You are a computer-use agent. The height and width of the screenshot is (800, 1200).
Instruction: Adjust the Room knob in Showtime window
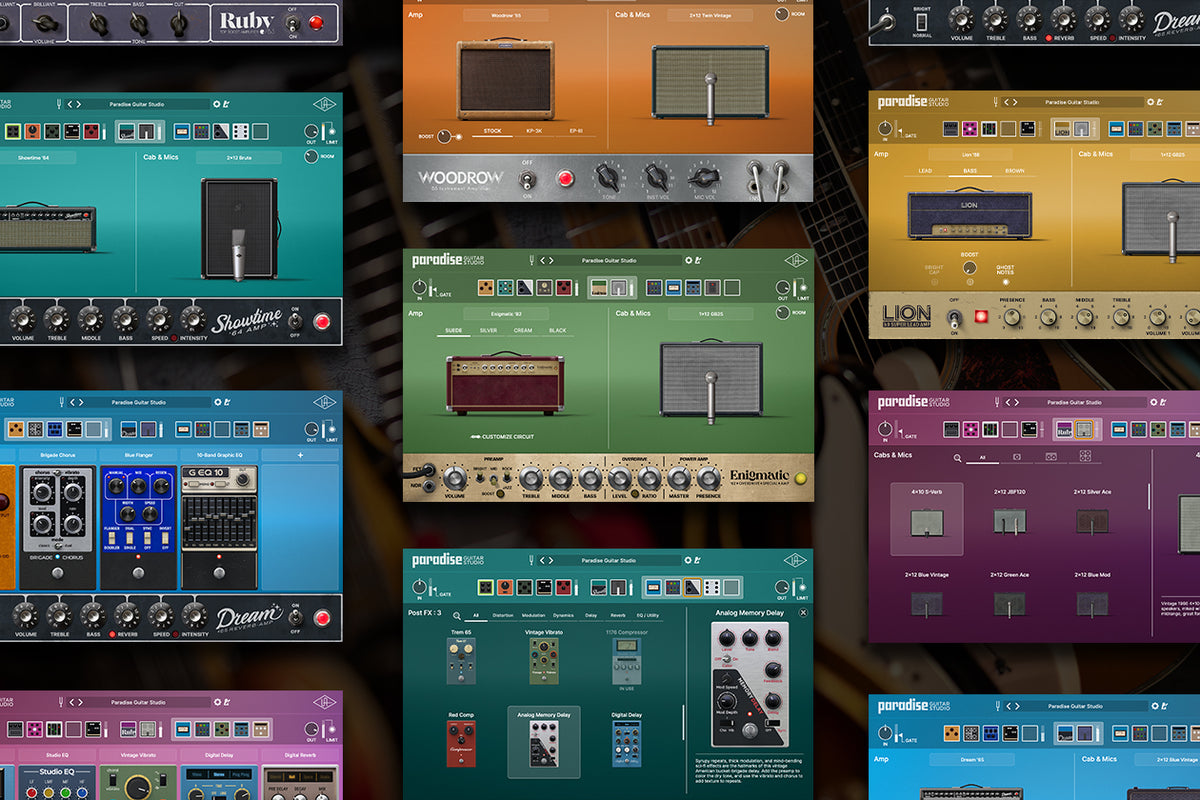(309, 157)
